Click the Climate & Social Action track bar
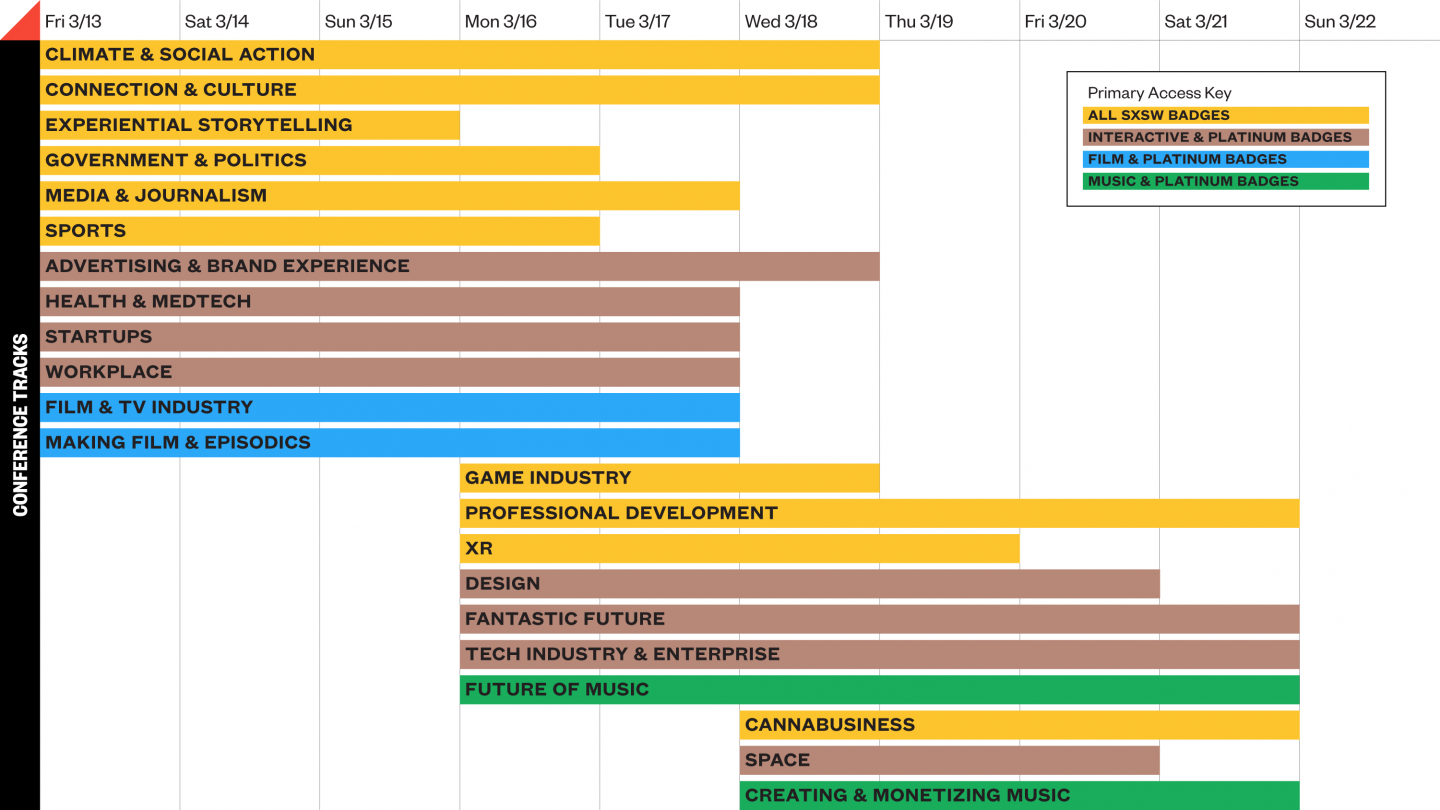1440x810 pixels. click(459, 55)
